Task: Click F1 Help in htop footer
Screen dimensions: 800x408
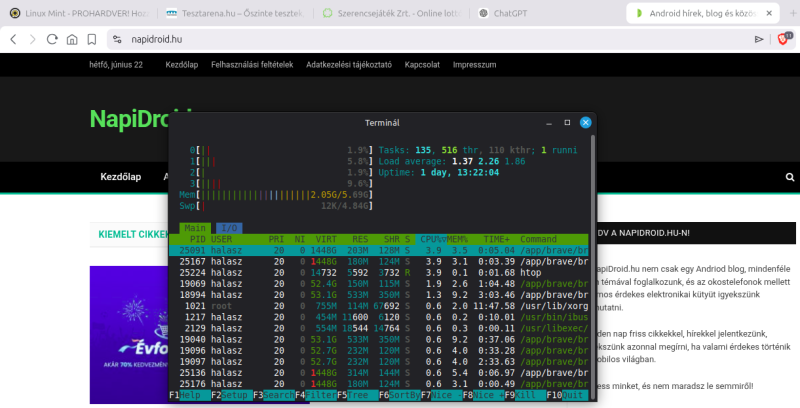Action: (190, 395)
